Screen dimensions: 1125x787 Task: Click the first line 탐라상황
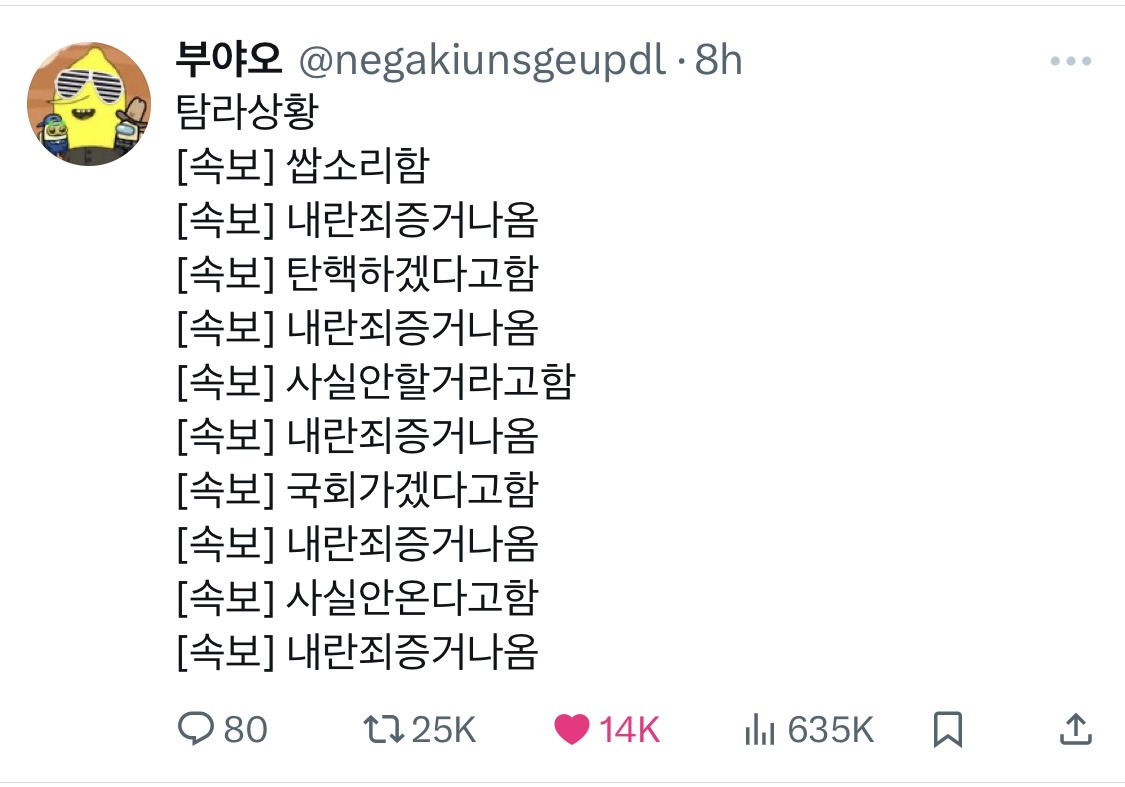246,111
